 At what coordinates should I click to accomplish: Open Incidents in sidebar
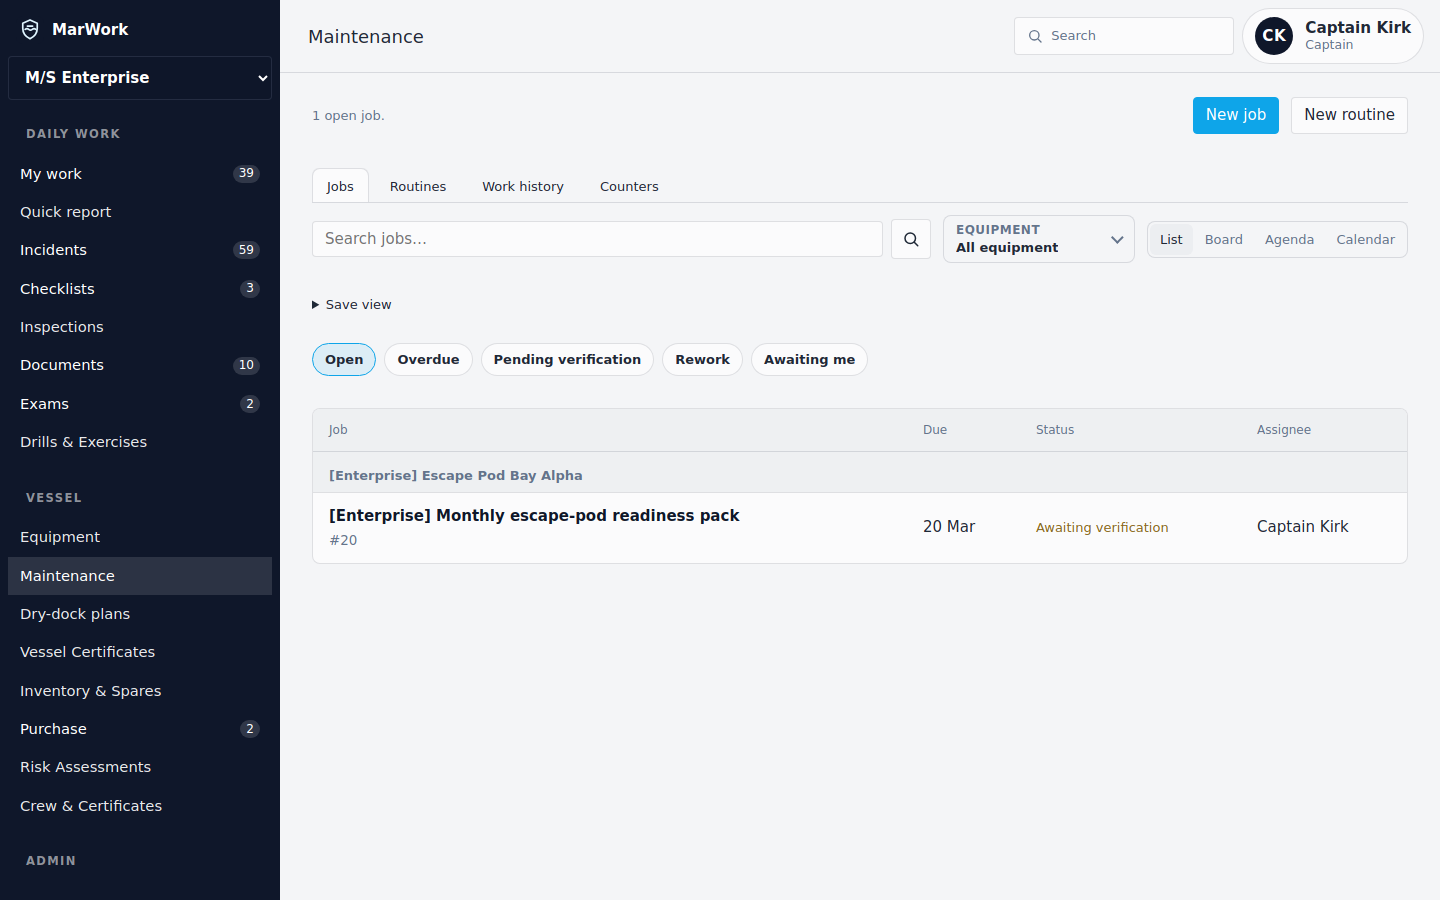point(140,250)
